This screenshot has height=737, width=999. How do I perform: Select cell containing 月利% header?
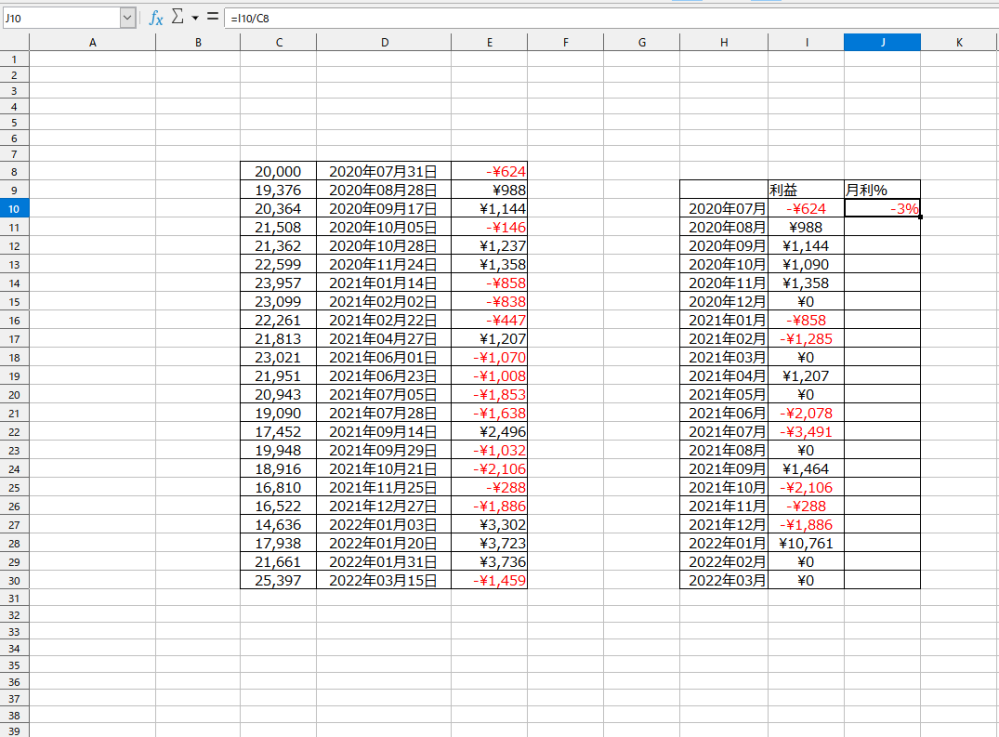pos(882,189)
